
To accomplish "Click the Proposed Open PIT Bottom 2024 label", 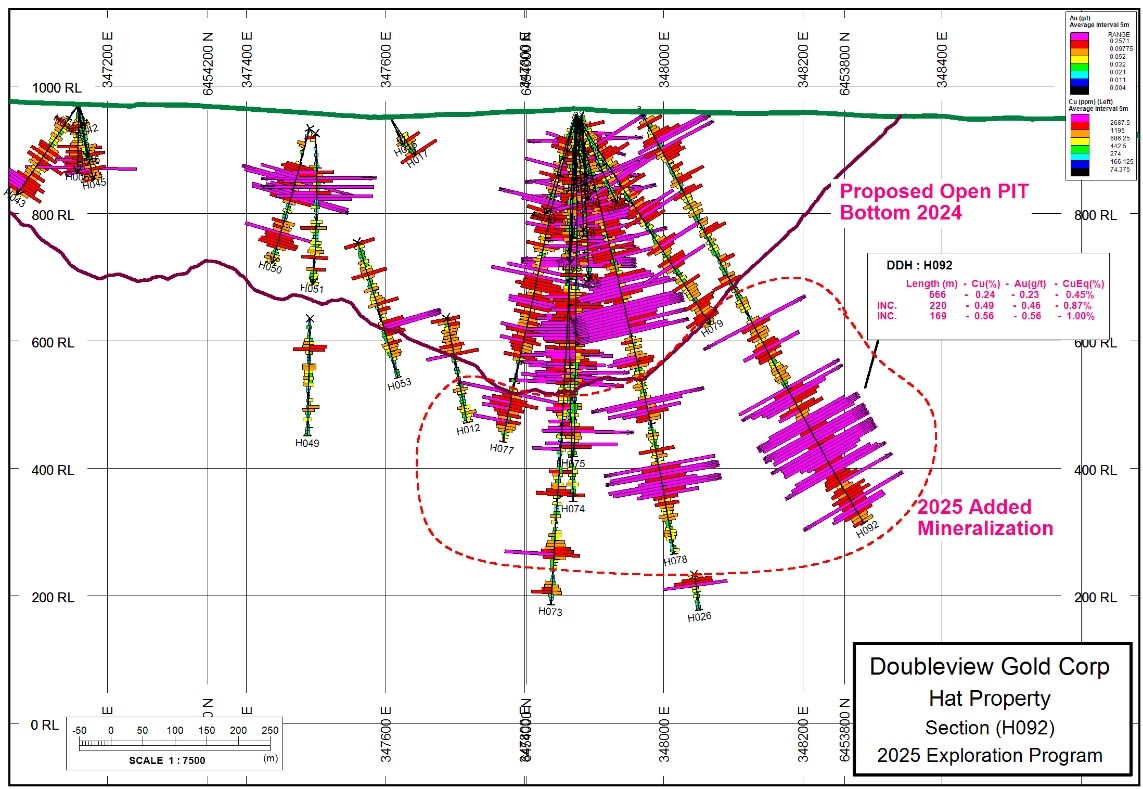I will 933,201.
